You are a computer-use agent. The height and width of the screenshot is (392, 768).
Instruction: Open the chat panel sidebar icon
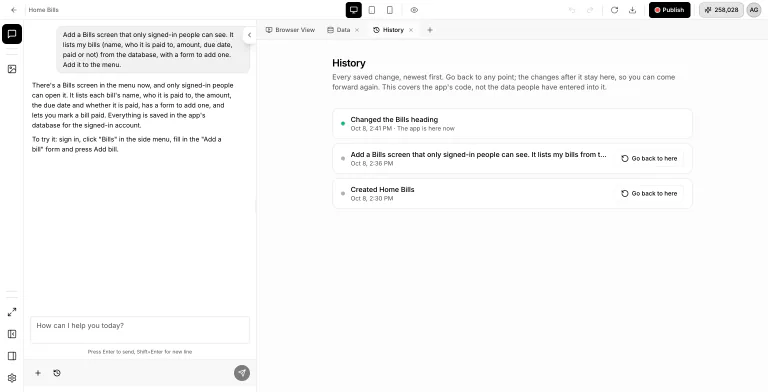[12, 34]
